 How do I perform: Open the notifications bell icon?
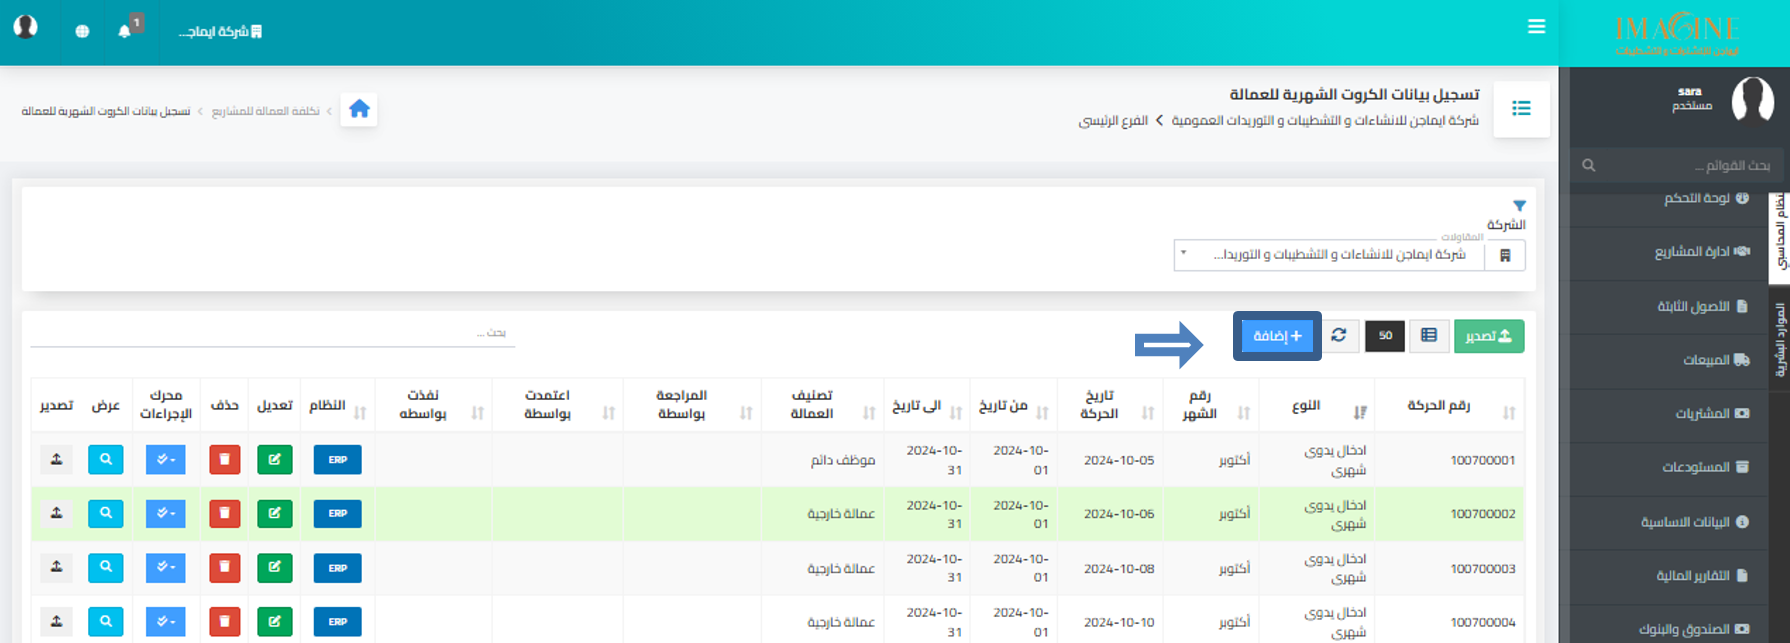coord(124,31)
